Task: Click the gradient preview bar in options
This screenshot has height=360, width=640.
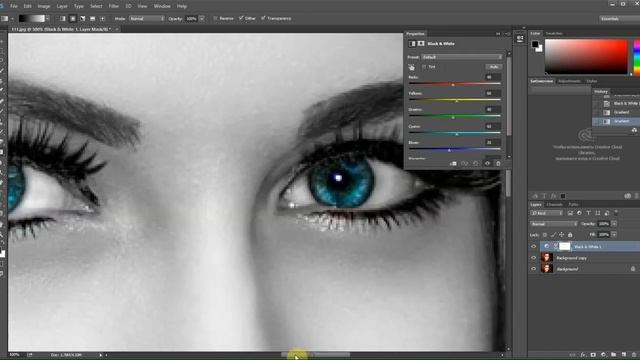Action: (31, 18)
